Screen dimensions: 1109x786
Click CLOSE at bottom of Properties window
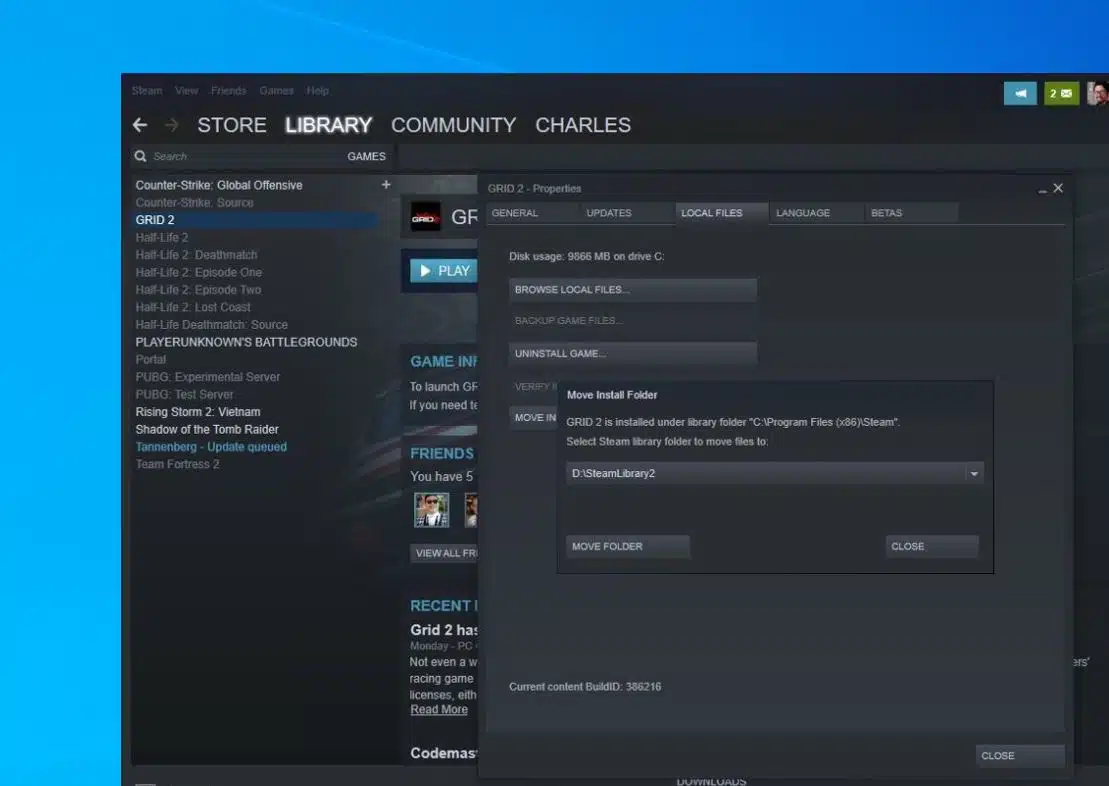click(1020, 756)
